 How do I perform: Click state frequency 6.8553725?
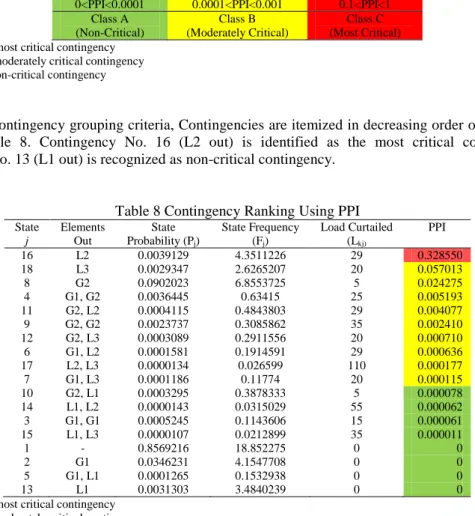click(x=260, y=283)
